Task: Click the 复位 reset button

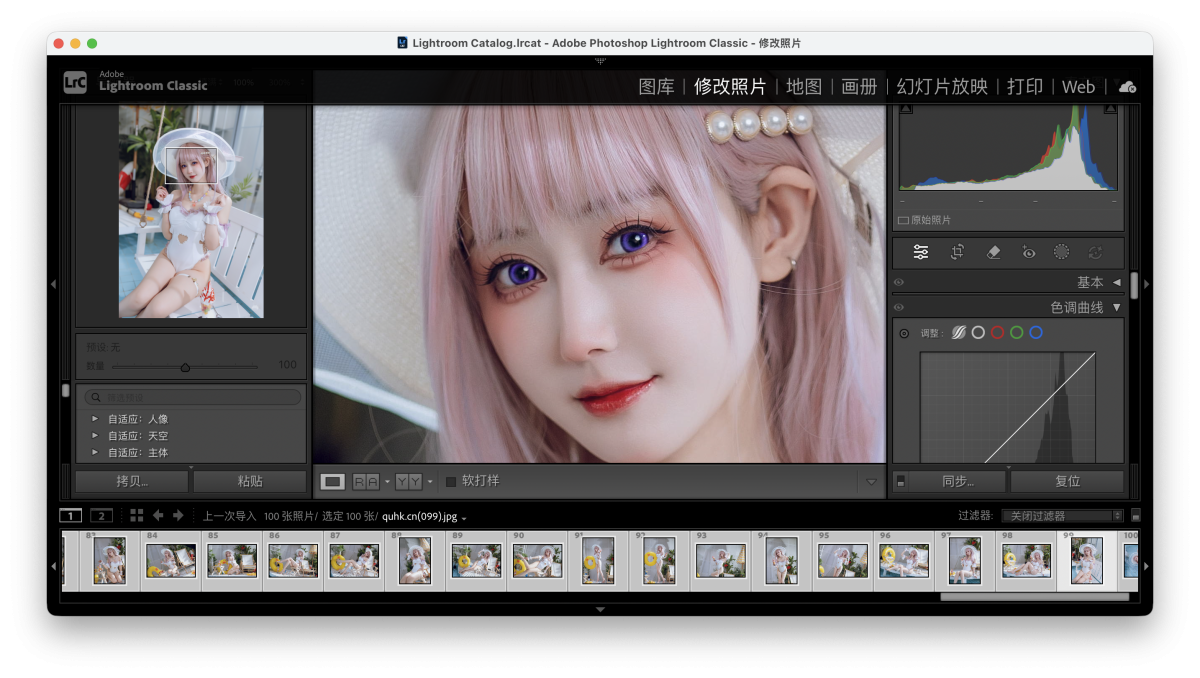Action: (1068, 481)
